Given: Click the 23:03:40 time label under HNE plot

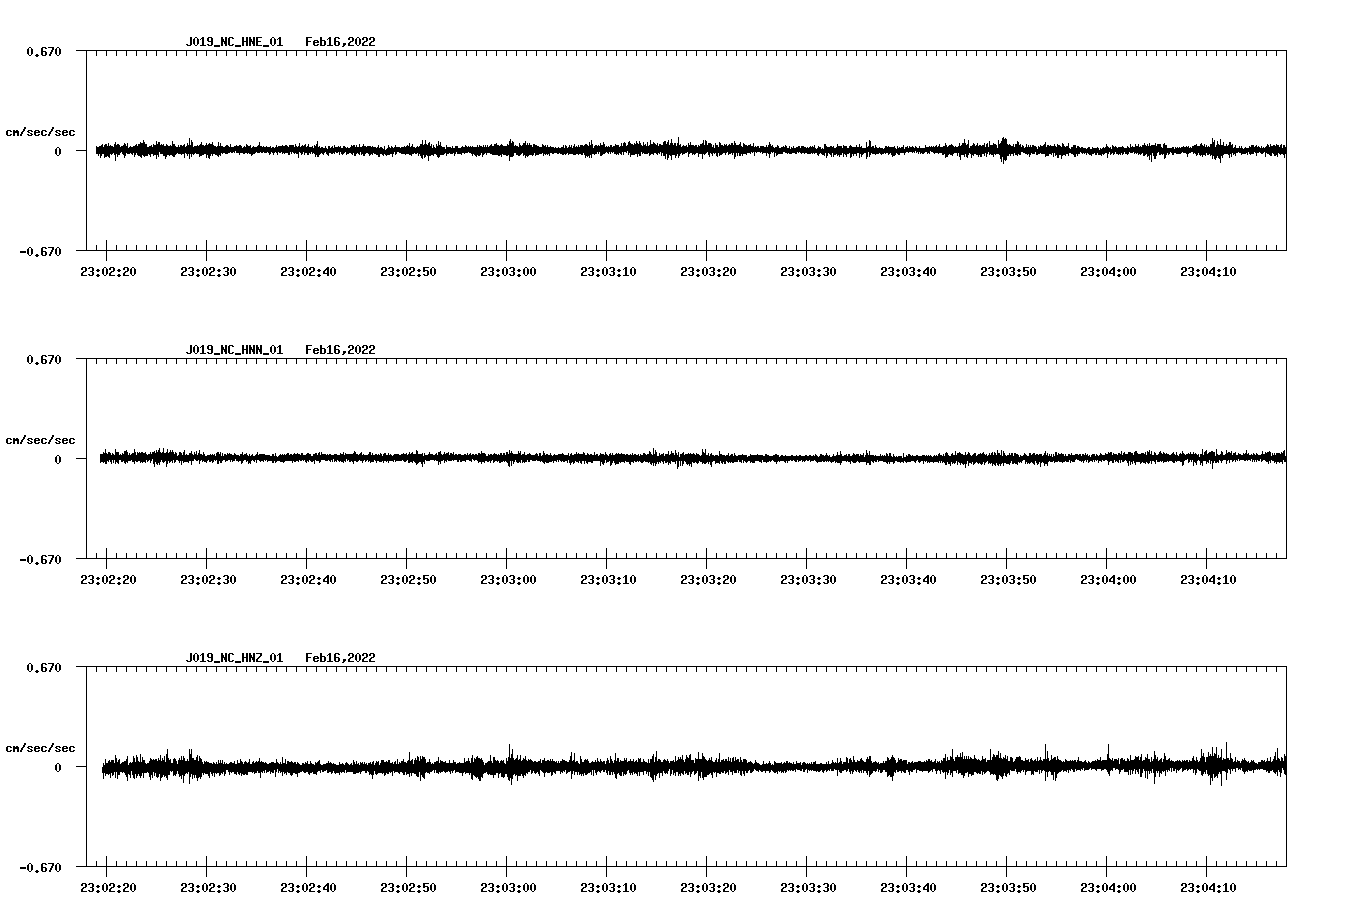Looking at the screenshot, I should click(908, 271).
